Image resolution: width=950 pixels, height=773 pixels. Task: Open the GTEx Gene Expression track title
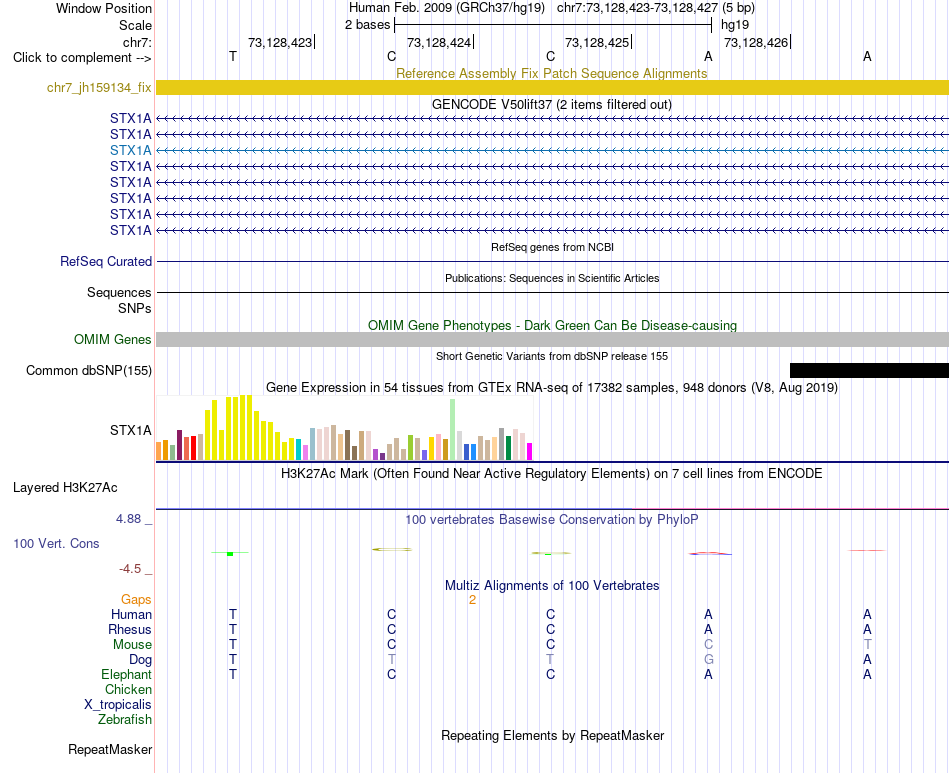point(552,387)
